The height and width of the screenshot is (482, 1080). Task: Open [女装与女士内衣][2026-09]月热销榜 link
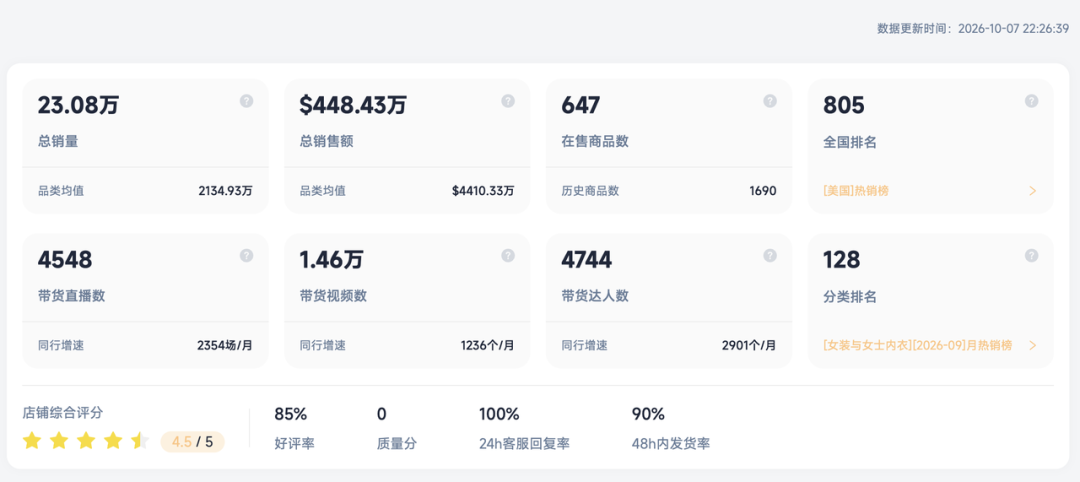[x=917, y=345]
